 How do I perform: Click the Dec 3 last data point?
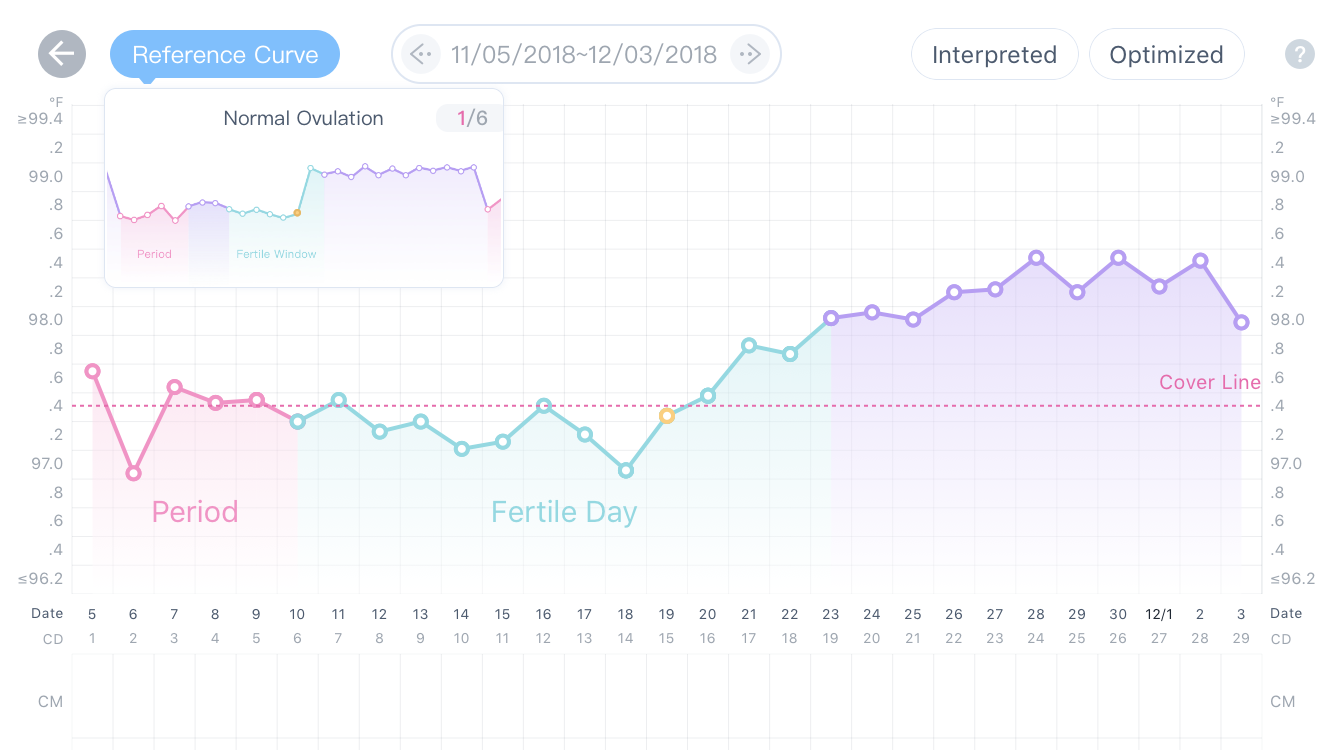tap(1241, 322)
